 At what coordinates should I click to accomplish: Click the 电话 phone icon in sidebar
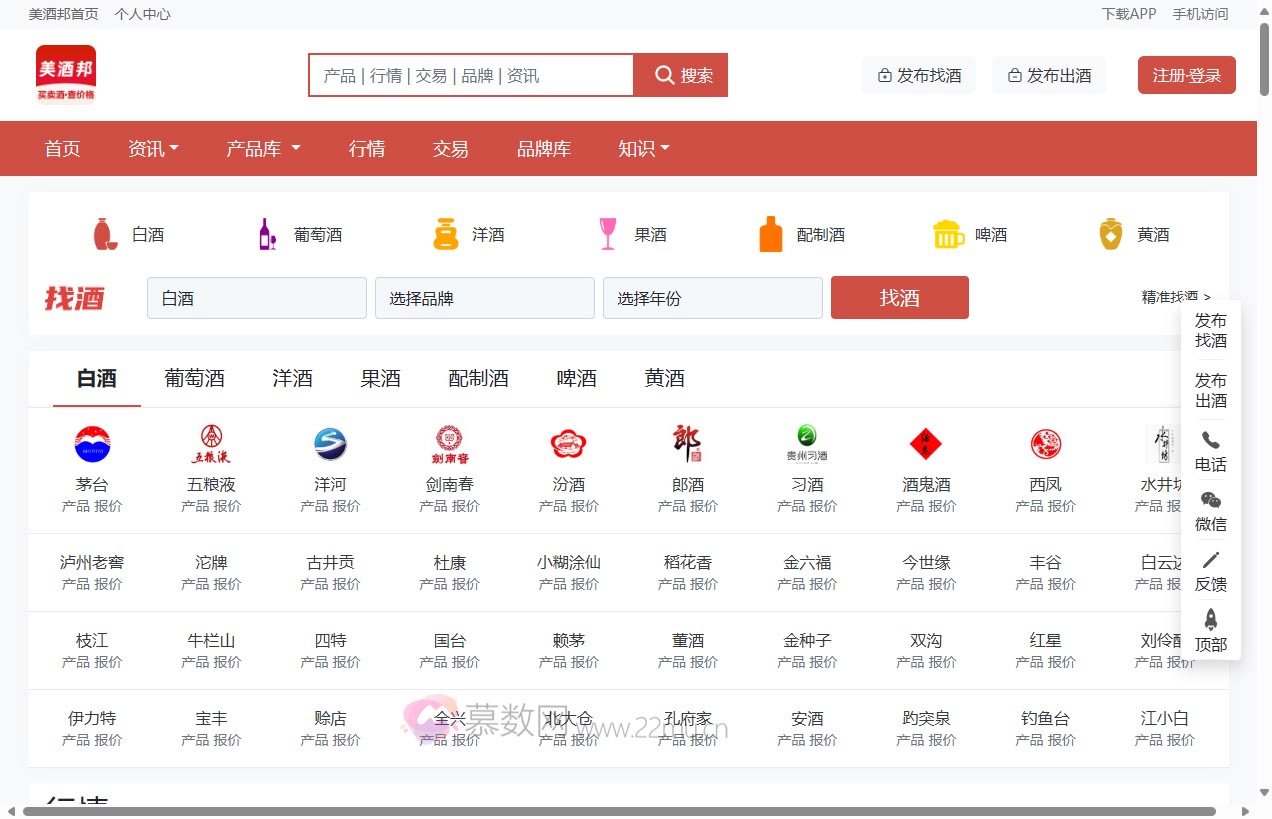tap(1210, 441)
